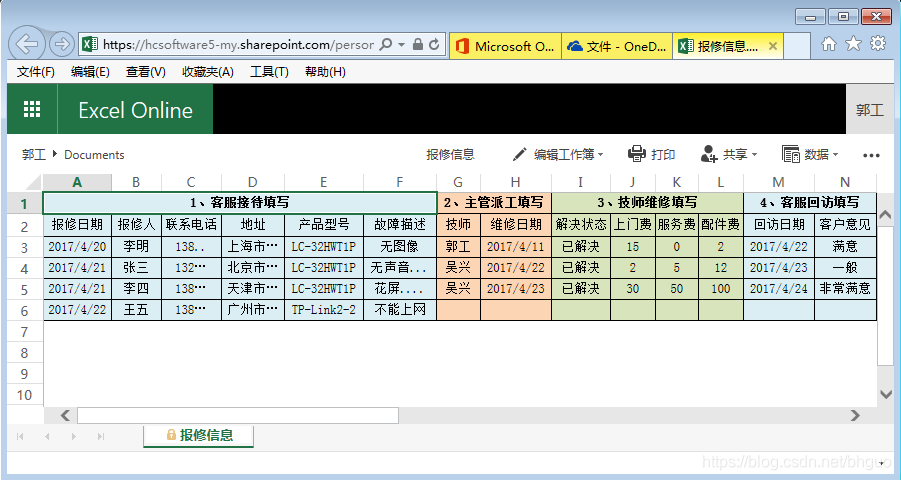
Task: Select column H header
Action: click(515, 182)
